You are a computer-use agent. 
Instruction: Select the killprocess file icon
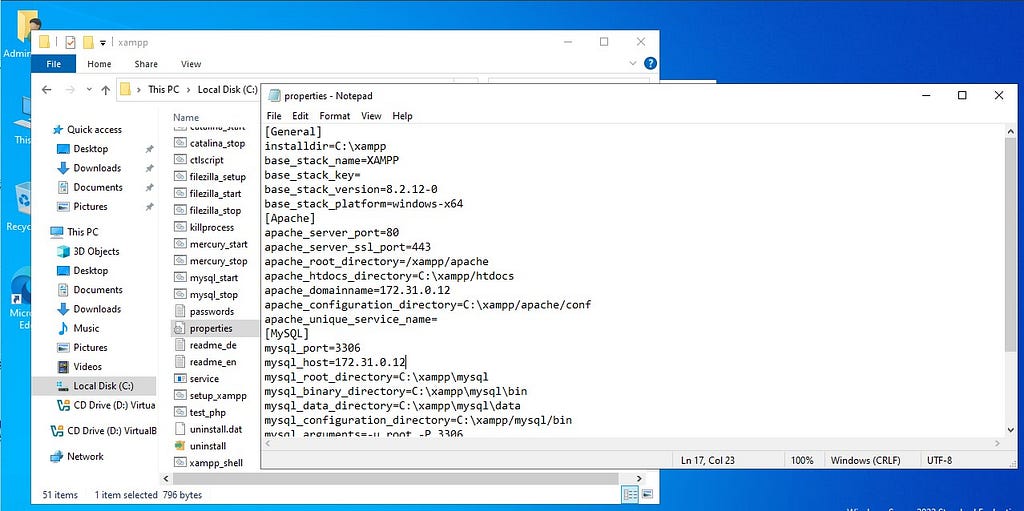180,227
